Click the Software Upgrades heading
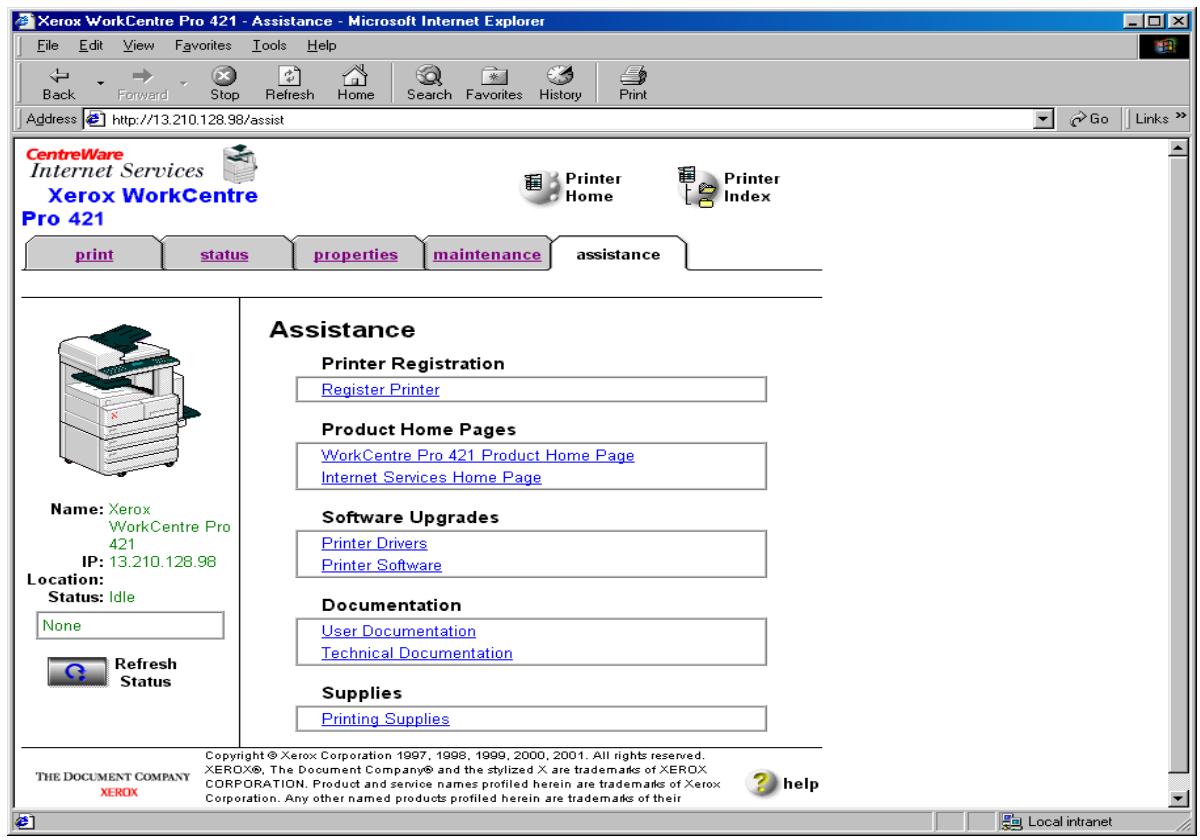The height and width of the screenshot is (840, 1200). coord(410,518)
